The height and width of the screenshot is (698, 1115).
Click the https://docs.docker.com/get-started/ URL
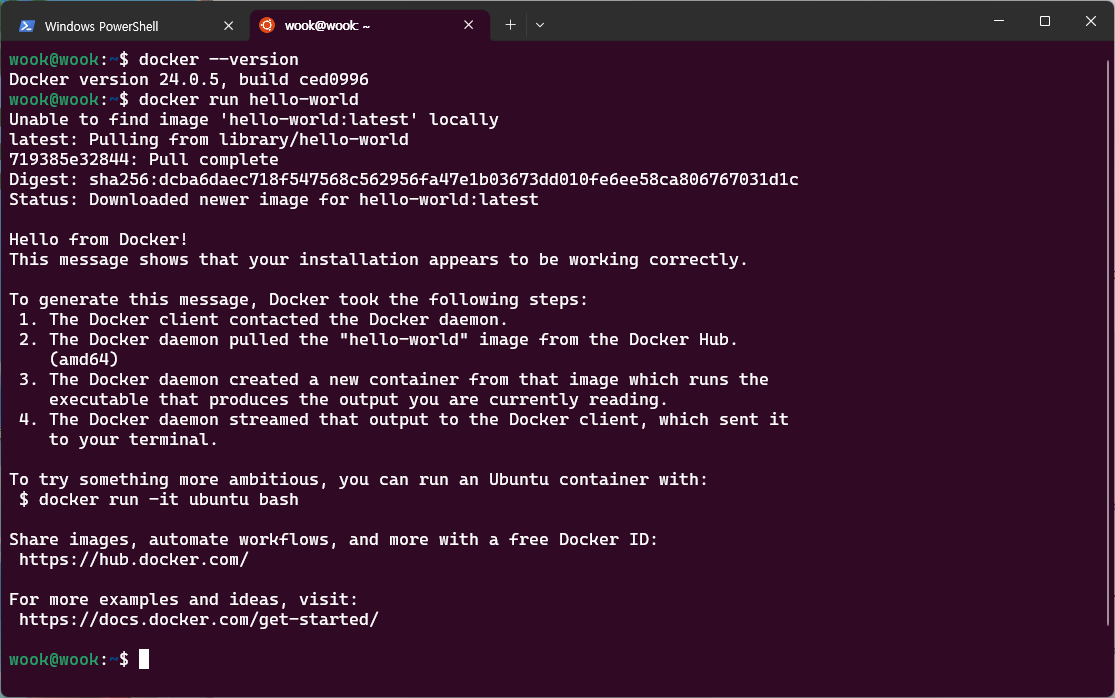point(198,619)
